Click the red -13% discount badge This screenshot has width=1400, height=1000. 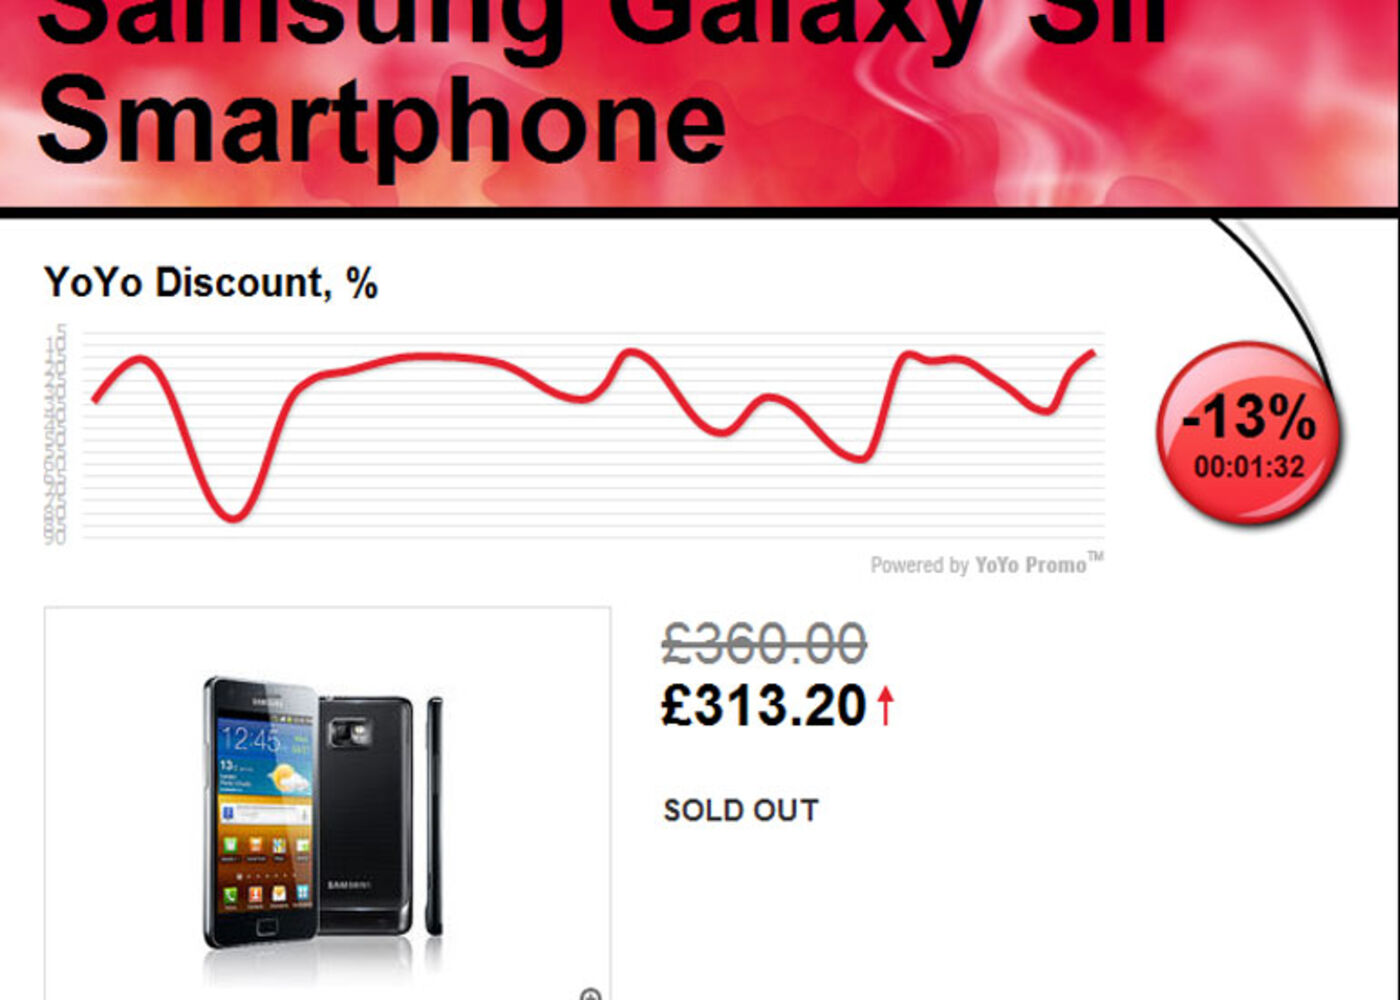(x=1250, y=433)
